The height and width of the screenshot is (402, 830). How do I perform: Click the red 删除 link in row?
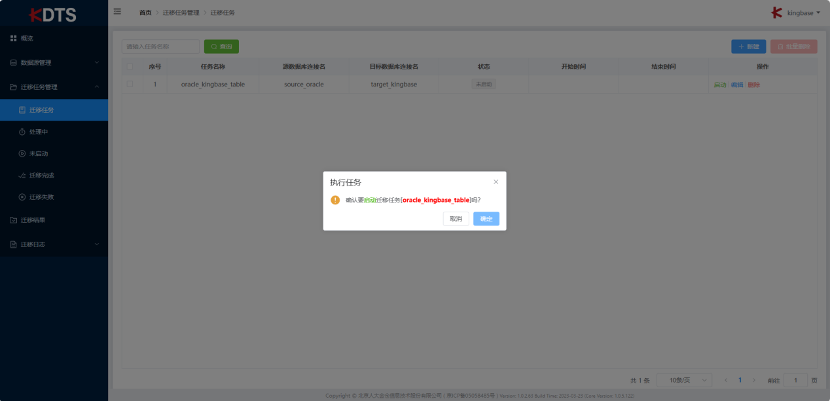(x=753, y=85)
